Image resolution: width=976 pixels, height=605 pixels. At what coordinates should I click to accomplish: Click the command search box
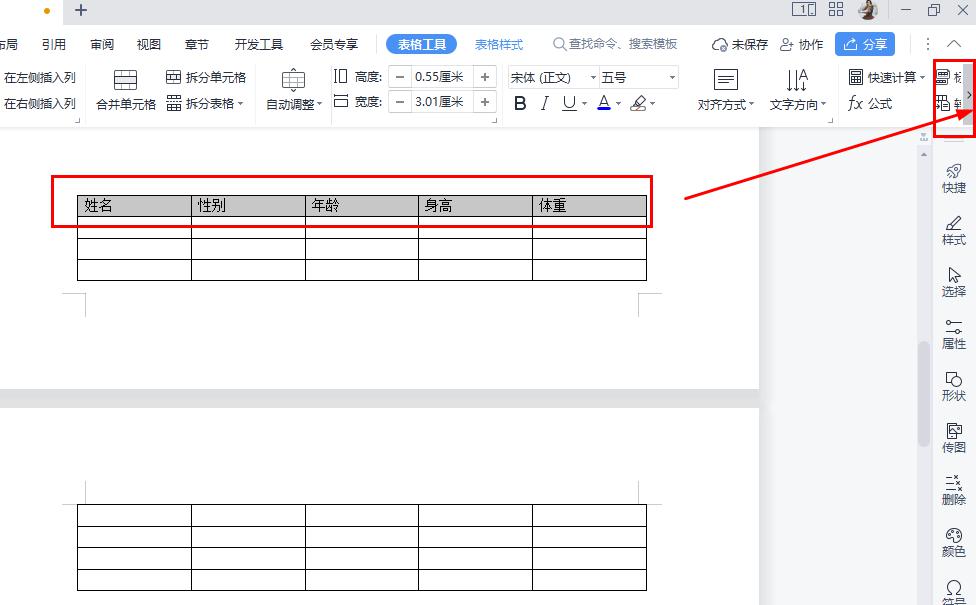pos(615,44)
